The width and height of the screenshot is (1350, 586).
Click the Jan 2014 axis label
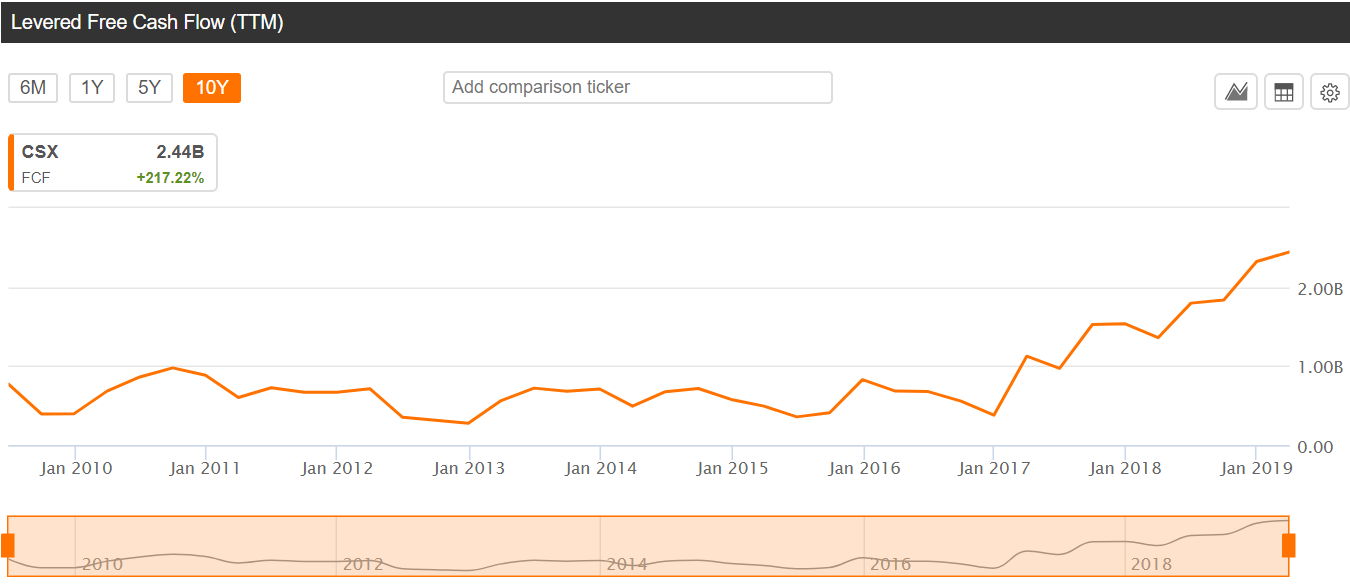[601, 468]
